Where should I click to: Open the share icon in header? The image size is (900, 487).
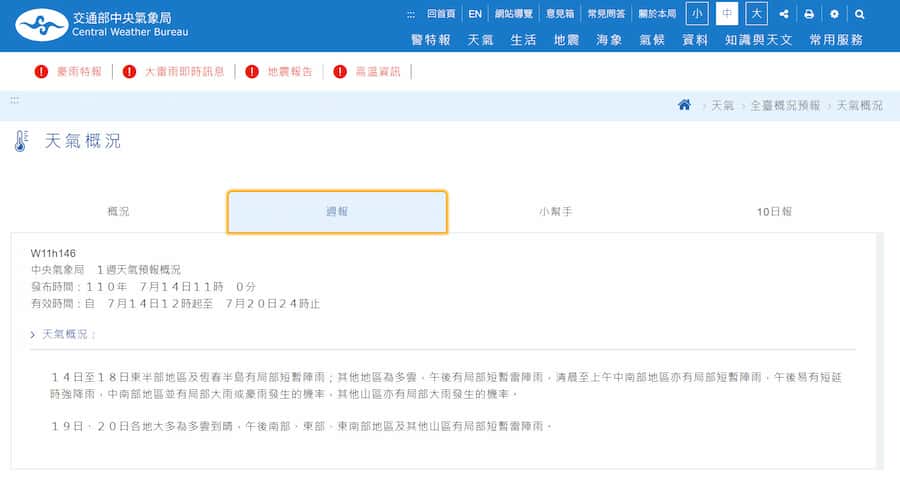click(783, 14)
